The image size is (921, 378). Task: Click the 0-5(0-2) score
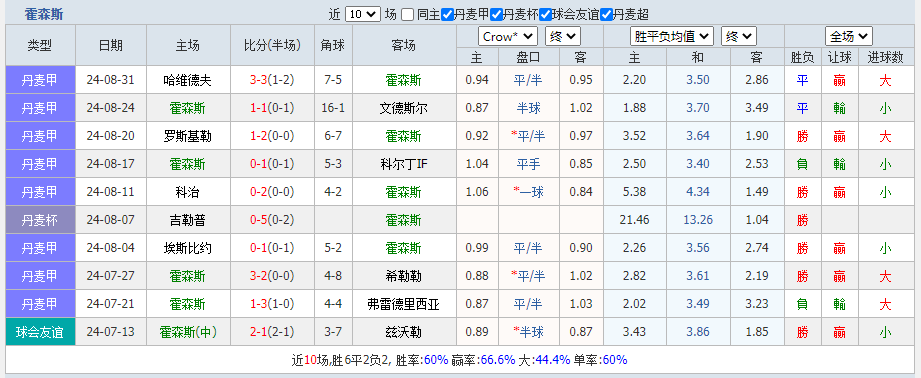tap(272, 221)
